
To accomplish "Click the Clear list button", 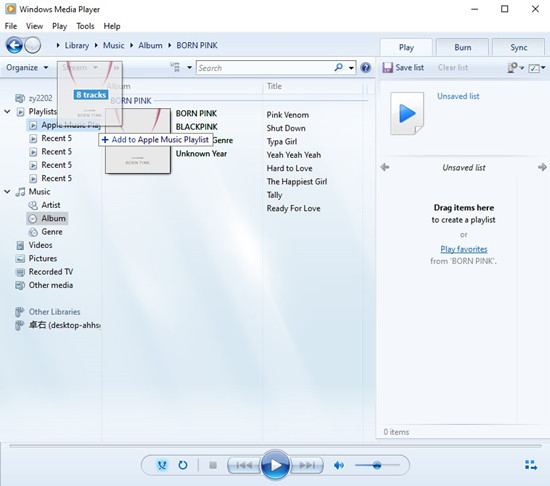I will pos(452,67).
